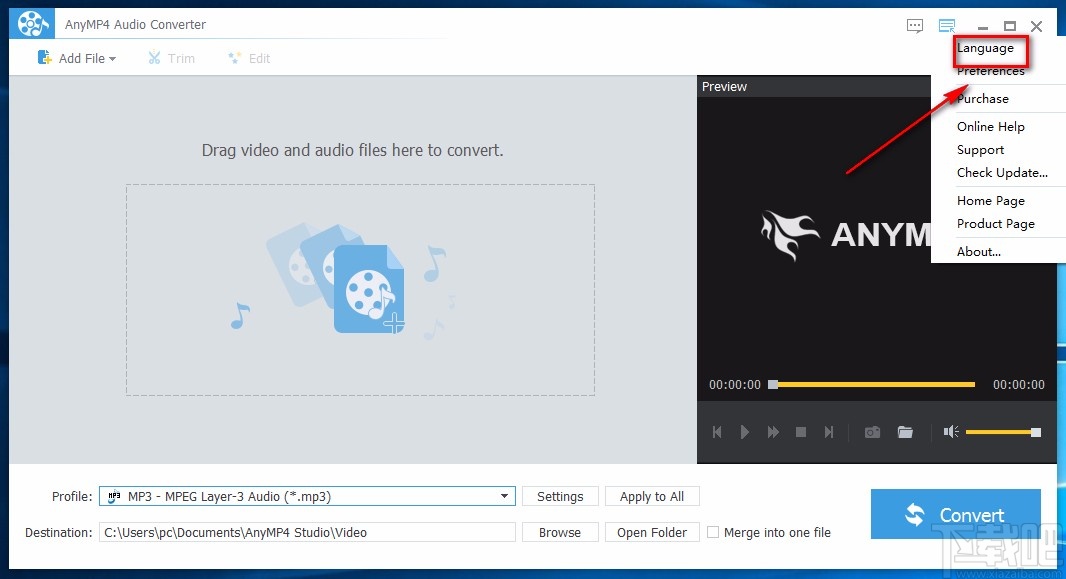Open the Edit tool
Screen dimensions: 1066x579
pos(249,58)
